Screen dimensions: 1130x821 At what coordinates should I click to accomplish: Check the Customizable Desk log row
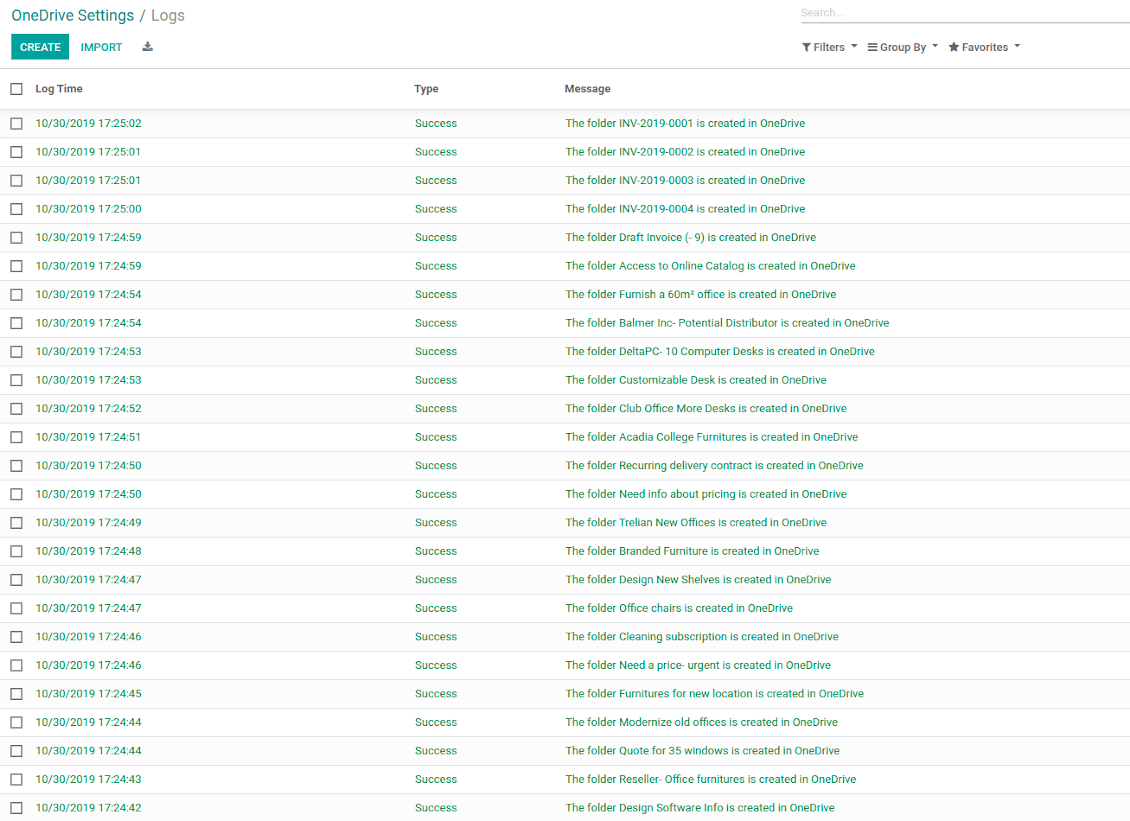(x=17, y=380)
